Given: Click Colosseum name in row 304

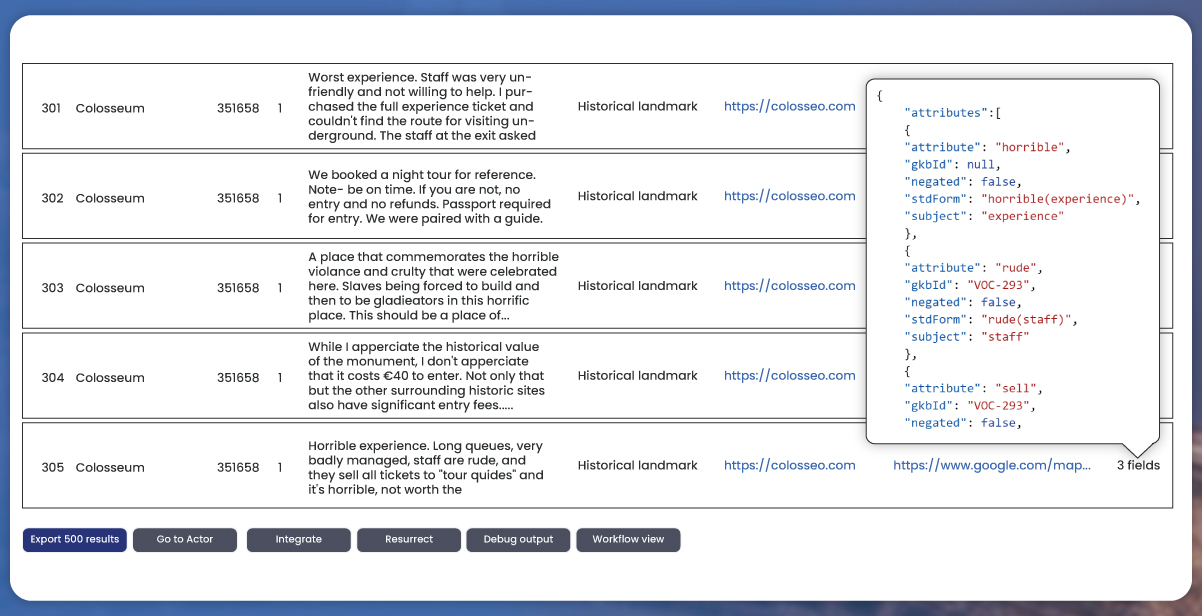Looking at the screenshot, I should coord(110,378).
